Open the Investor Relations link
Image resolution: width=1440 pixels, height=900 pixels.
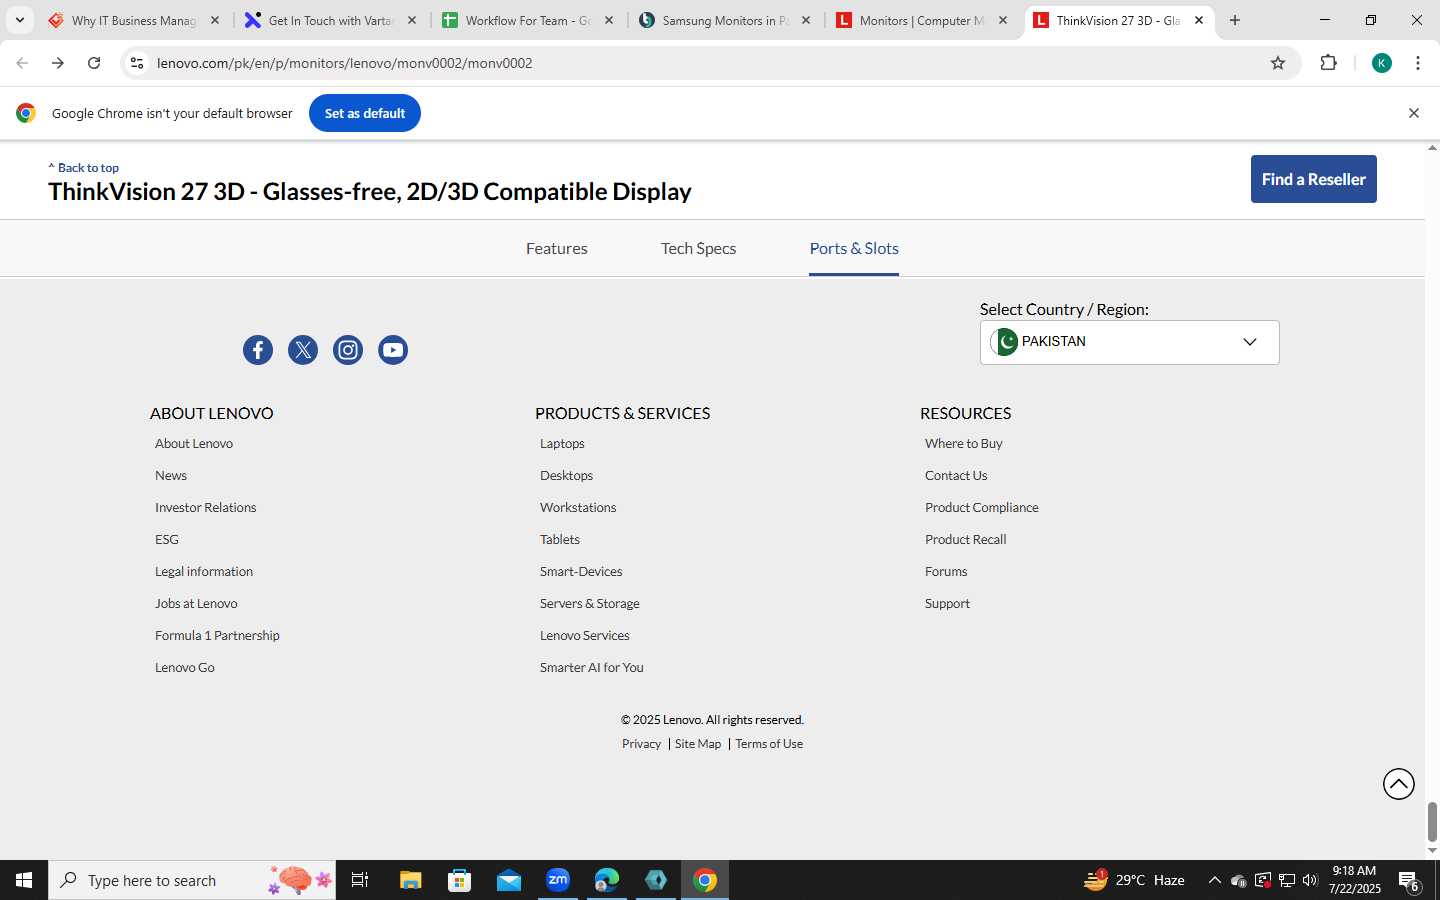[205, 508]
